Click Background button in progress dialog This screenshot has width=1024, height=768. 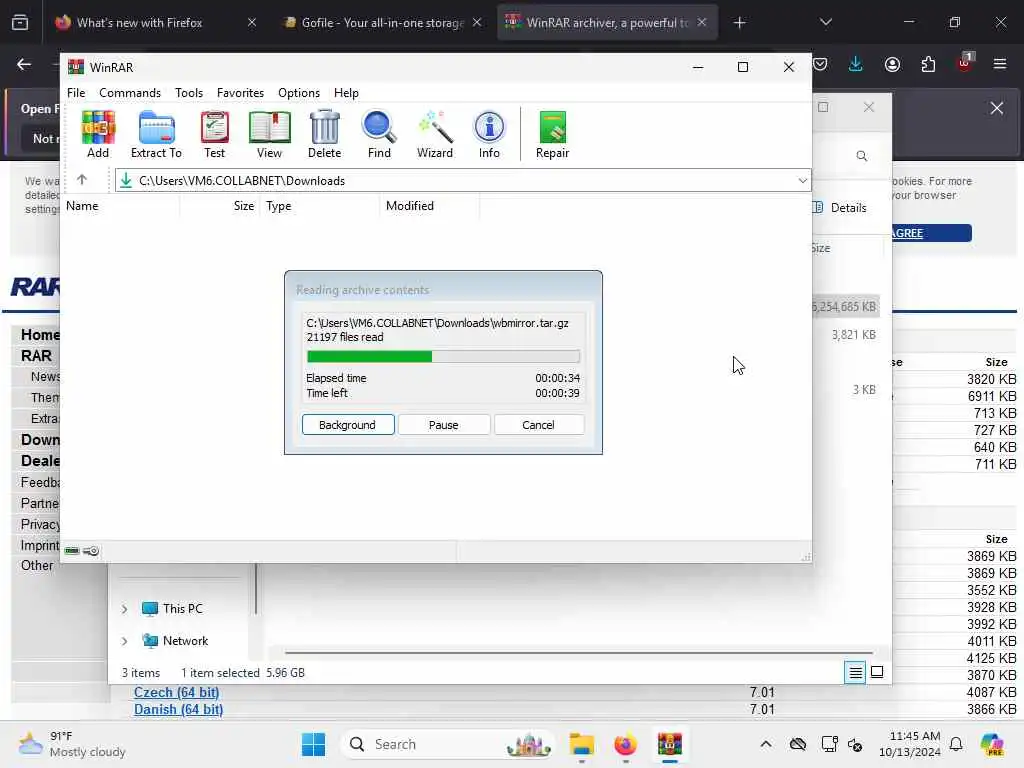(x=348, y=424)
